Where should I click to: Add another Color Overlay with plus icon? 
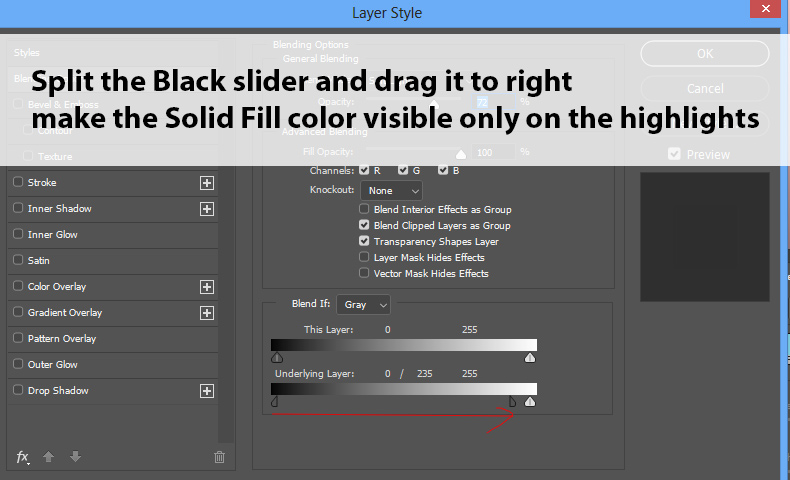[x=207, y=287]
